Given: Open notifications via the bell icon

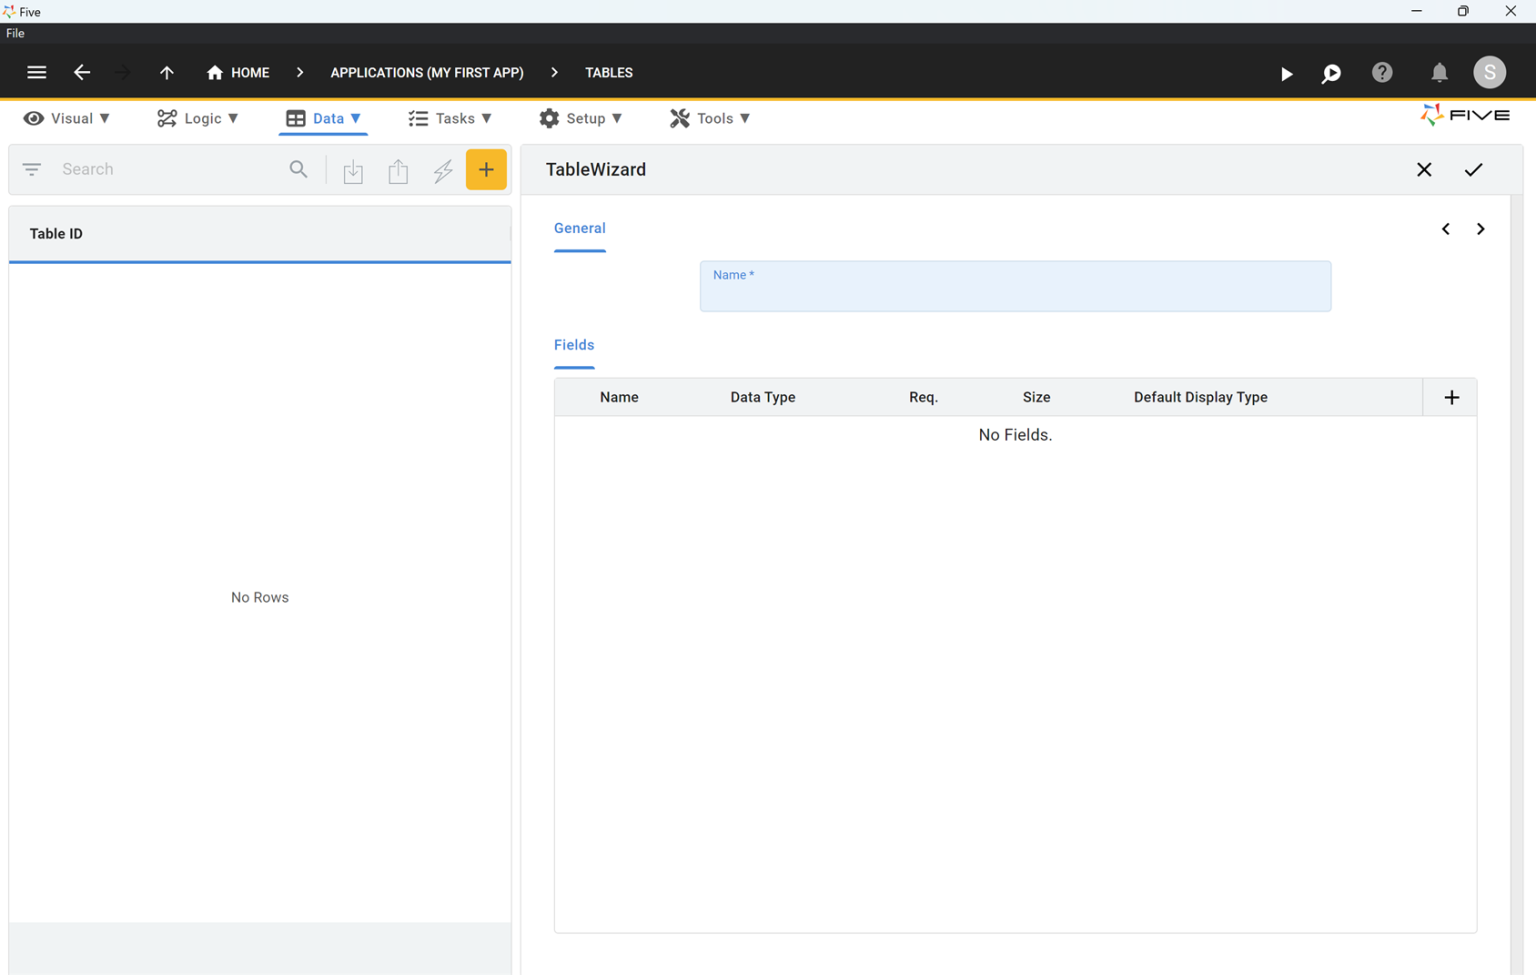Looking at the screenshot, I should coord(1439,73).
